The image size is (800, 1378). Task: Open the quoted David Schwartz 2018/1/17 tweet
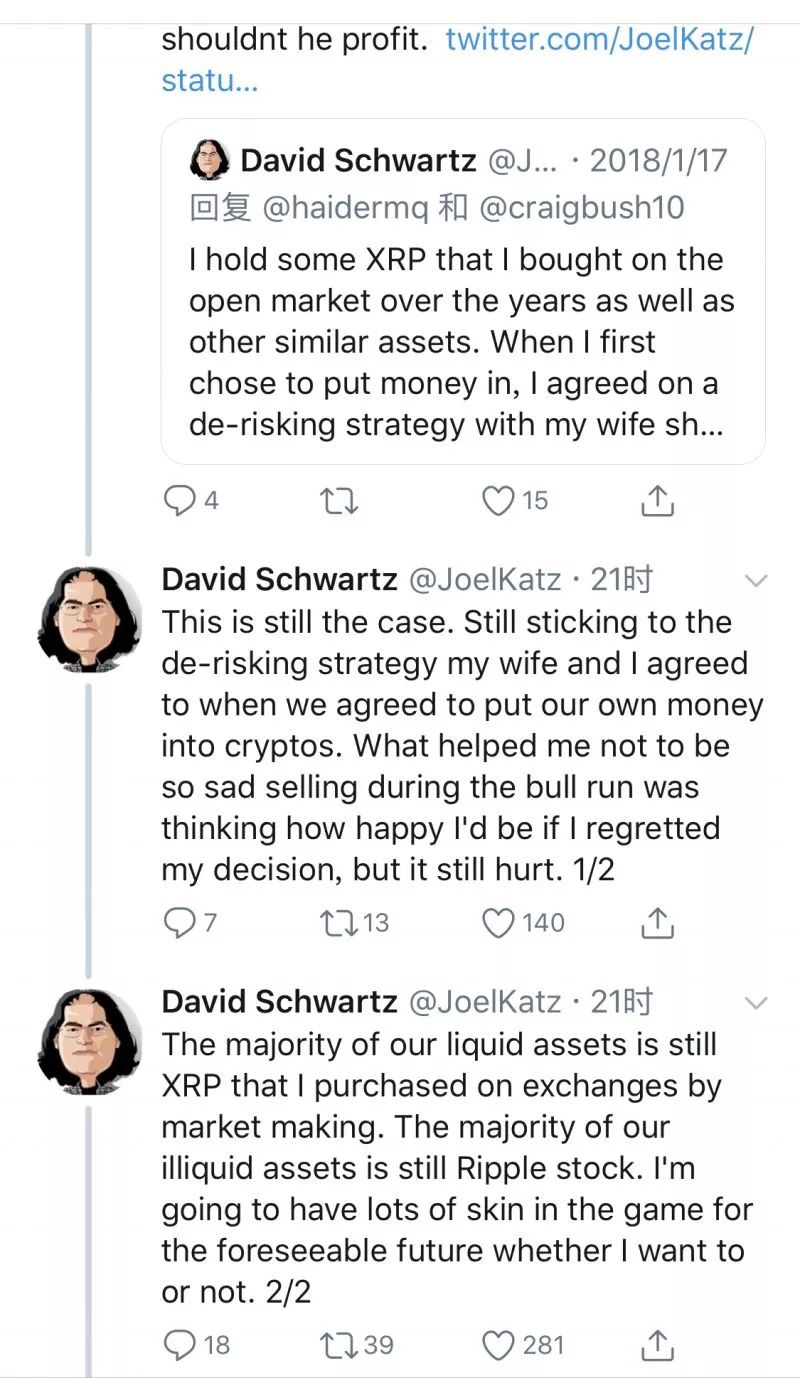tap(463, 291)
